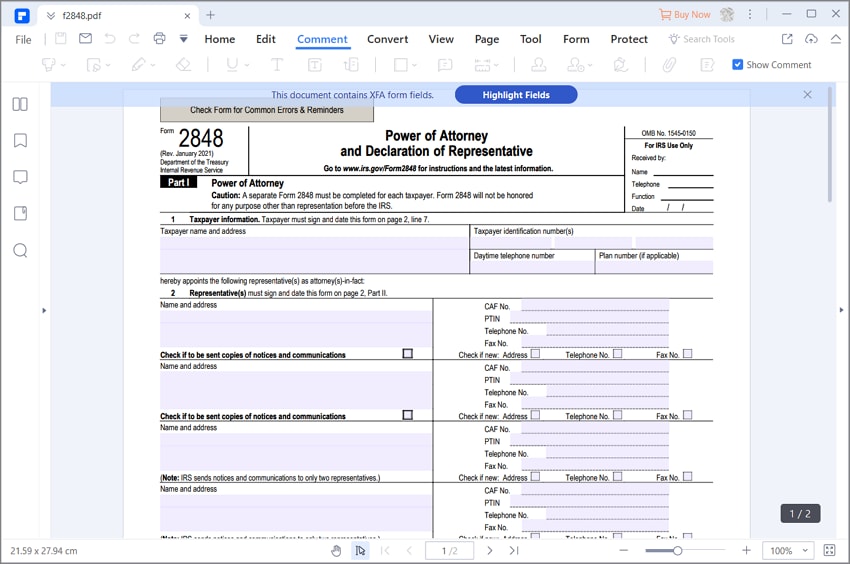This screenshot has width=850, height=564.
Task: Select the Measure tool
Action: [x=482, y=65]
